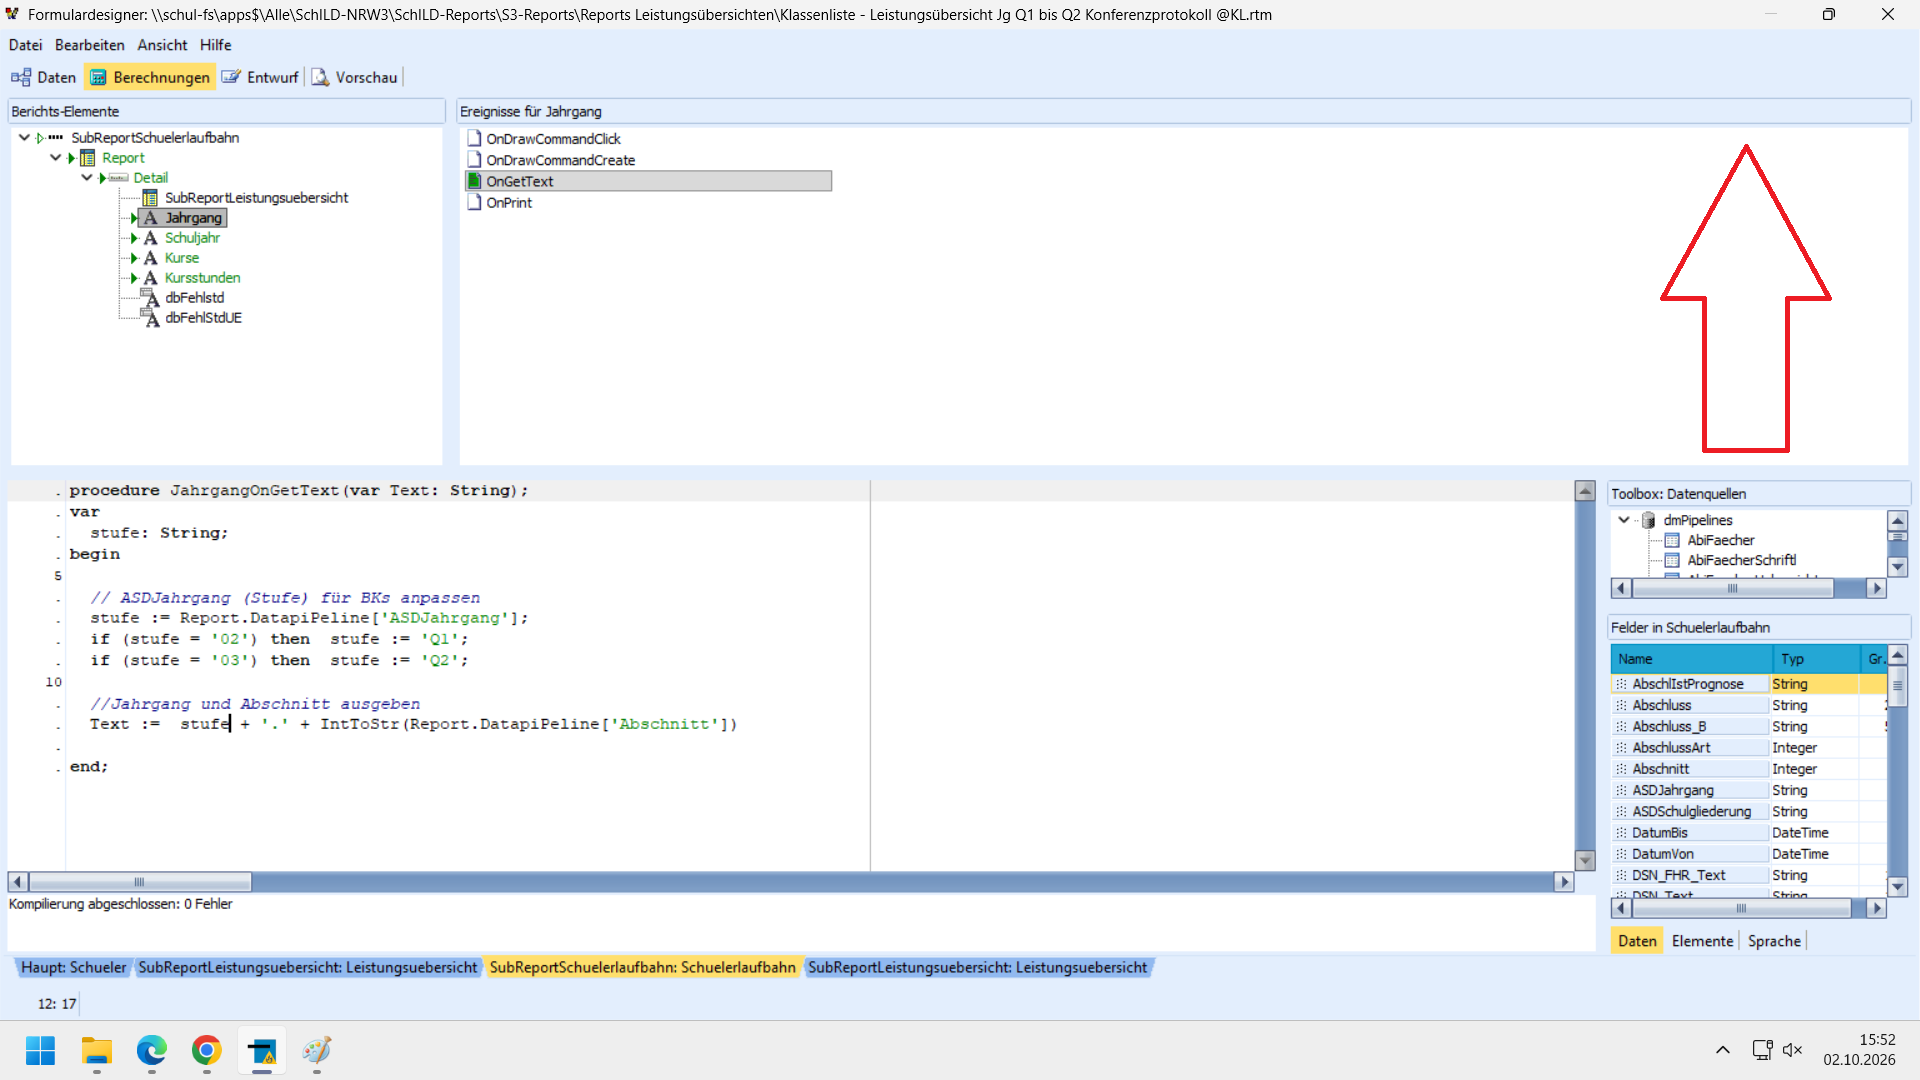The height and width of the screenshot is (1080, 1920).
Task: Select the ASDJahrgang field row
Action: [1748, 790]
